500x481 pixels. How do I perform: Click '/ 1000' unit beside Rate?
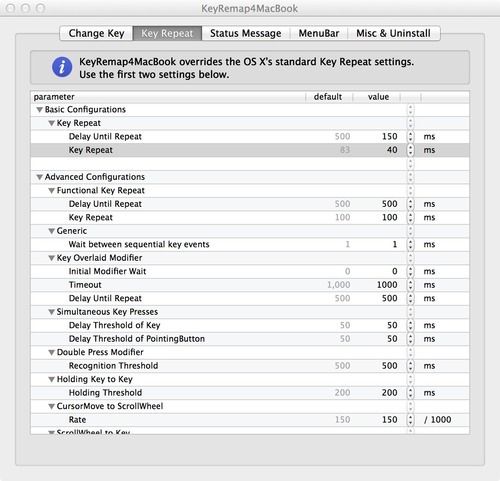pyautogui.click(x=438, y=420)
